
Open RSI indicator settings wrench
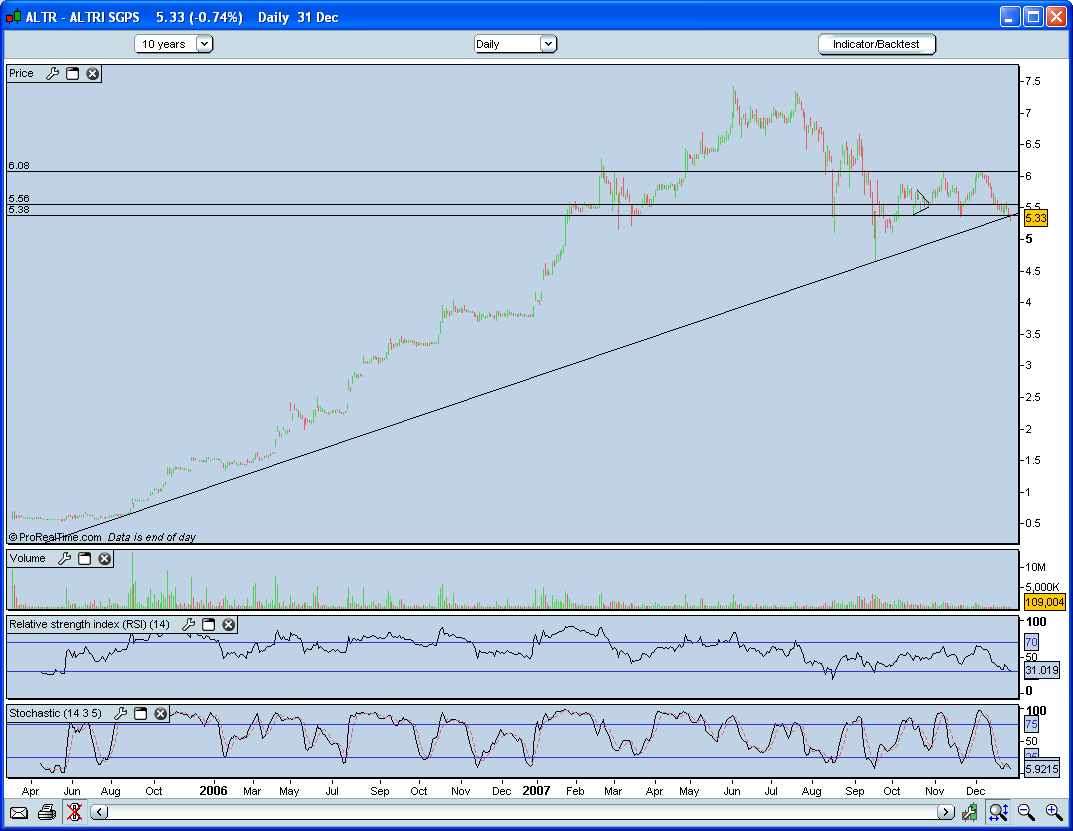189,624
